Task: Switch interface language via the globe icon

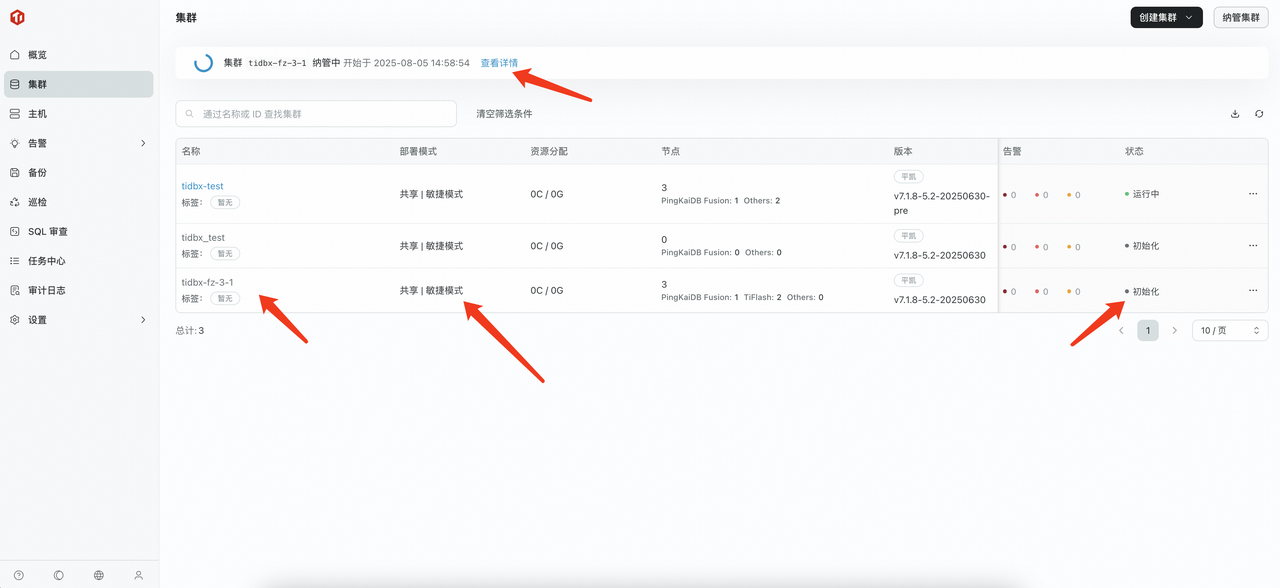Action: pos(98,575)
